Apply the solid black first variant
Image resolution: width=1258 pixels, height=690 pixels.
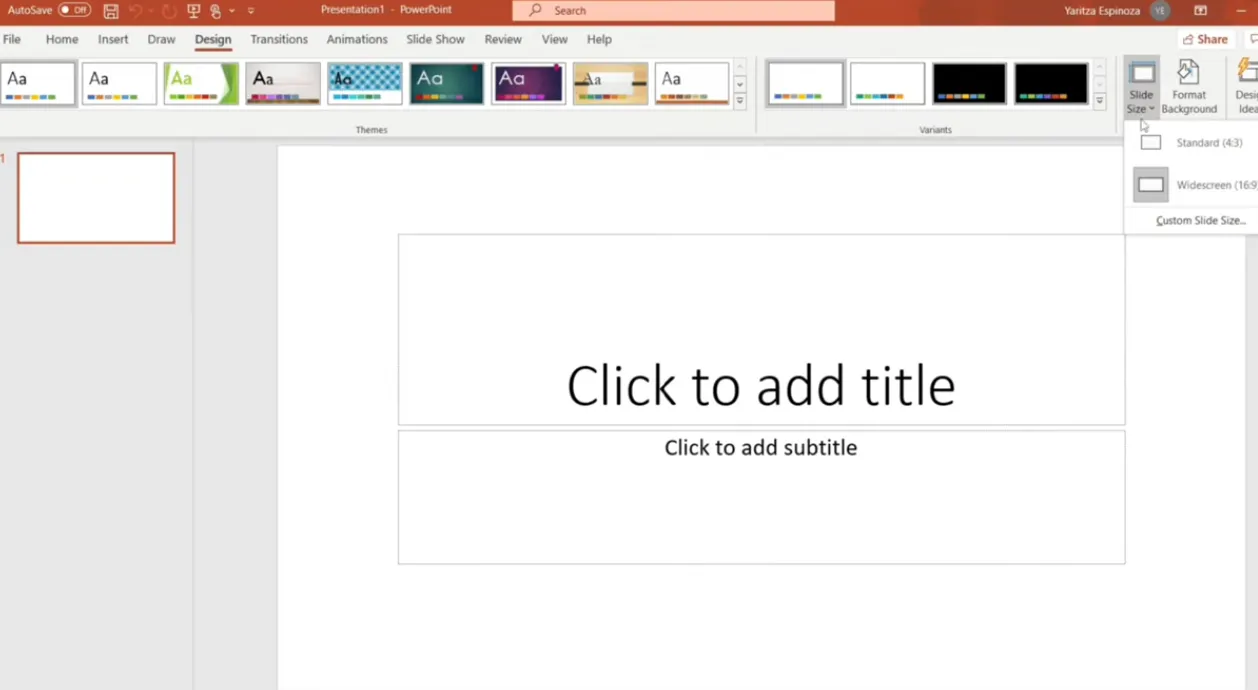969,84
